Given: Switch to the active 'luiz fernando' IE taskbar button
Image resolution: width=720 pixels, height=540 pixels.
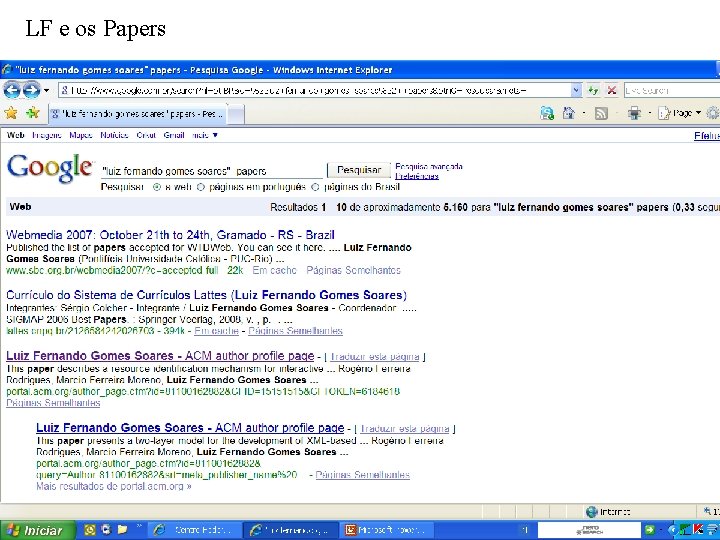Looking at the screenshot, I should click(291, 530).
